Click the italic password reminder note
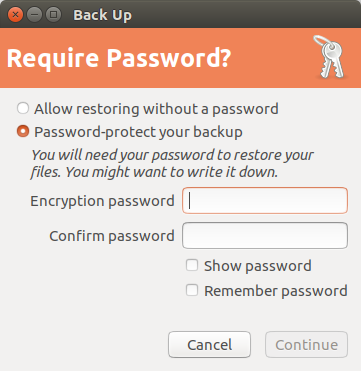Image resolution: width=361 pixels, height=371 pixels. (172, 164)
